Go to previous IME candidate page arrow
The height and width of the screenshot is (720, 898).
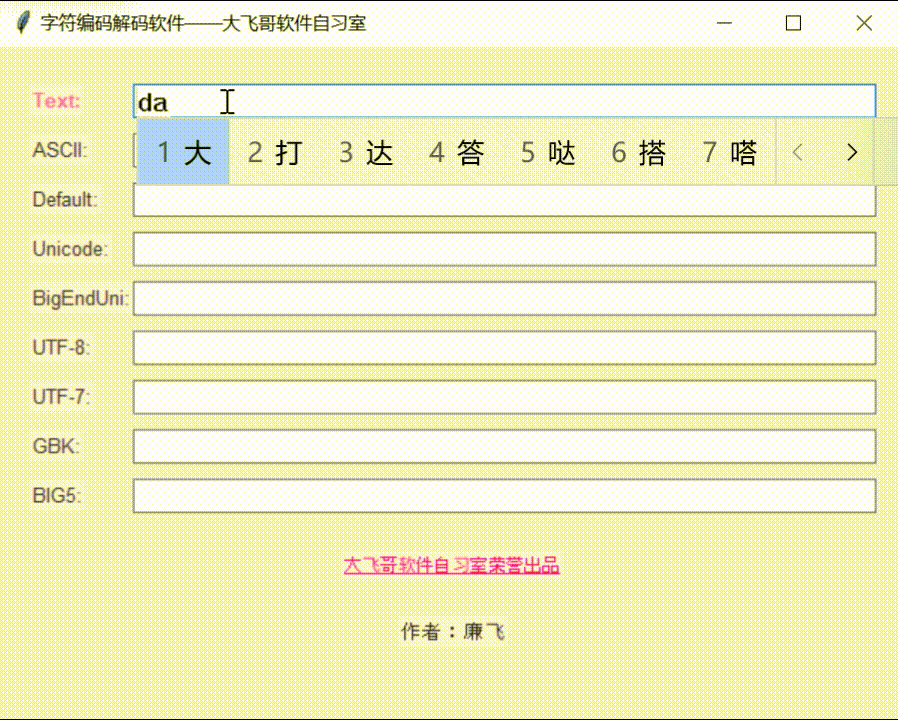(x=797, y=152)
